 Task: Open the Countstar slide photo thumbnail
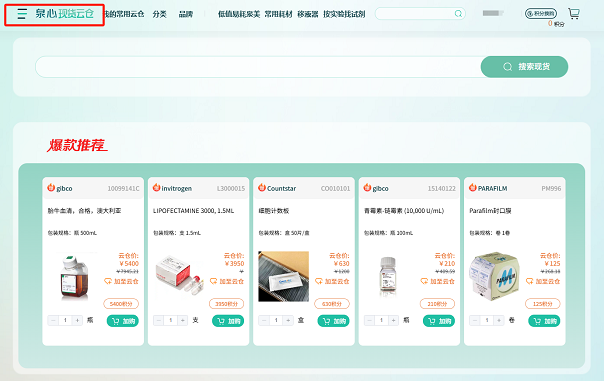click(x=284, y=276)
